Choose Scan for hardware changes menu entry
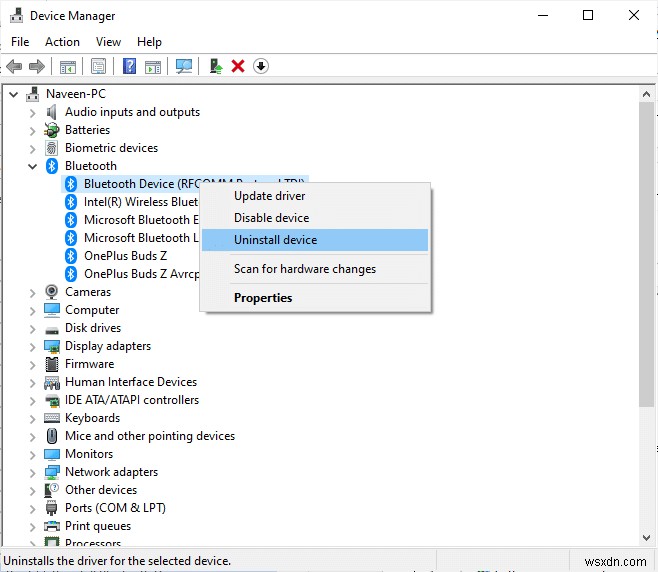The width and height of the screenshot is (658, 572). pos(315,269)
